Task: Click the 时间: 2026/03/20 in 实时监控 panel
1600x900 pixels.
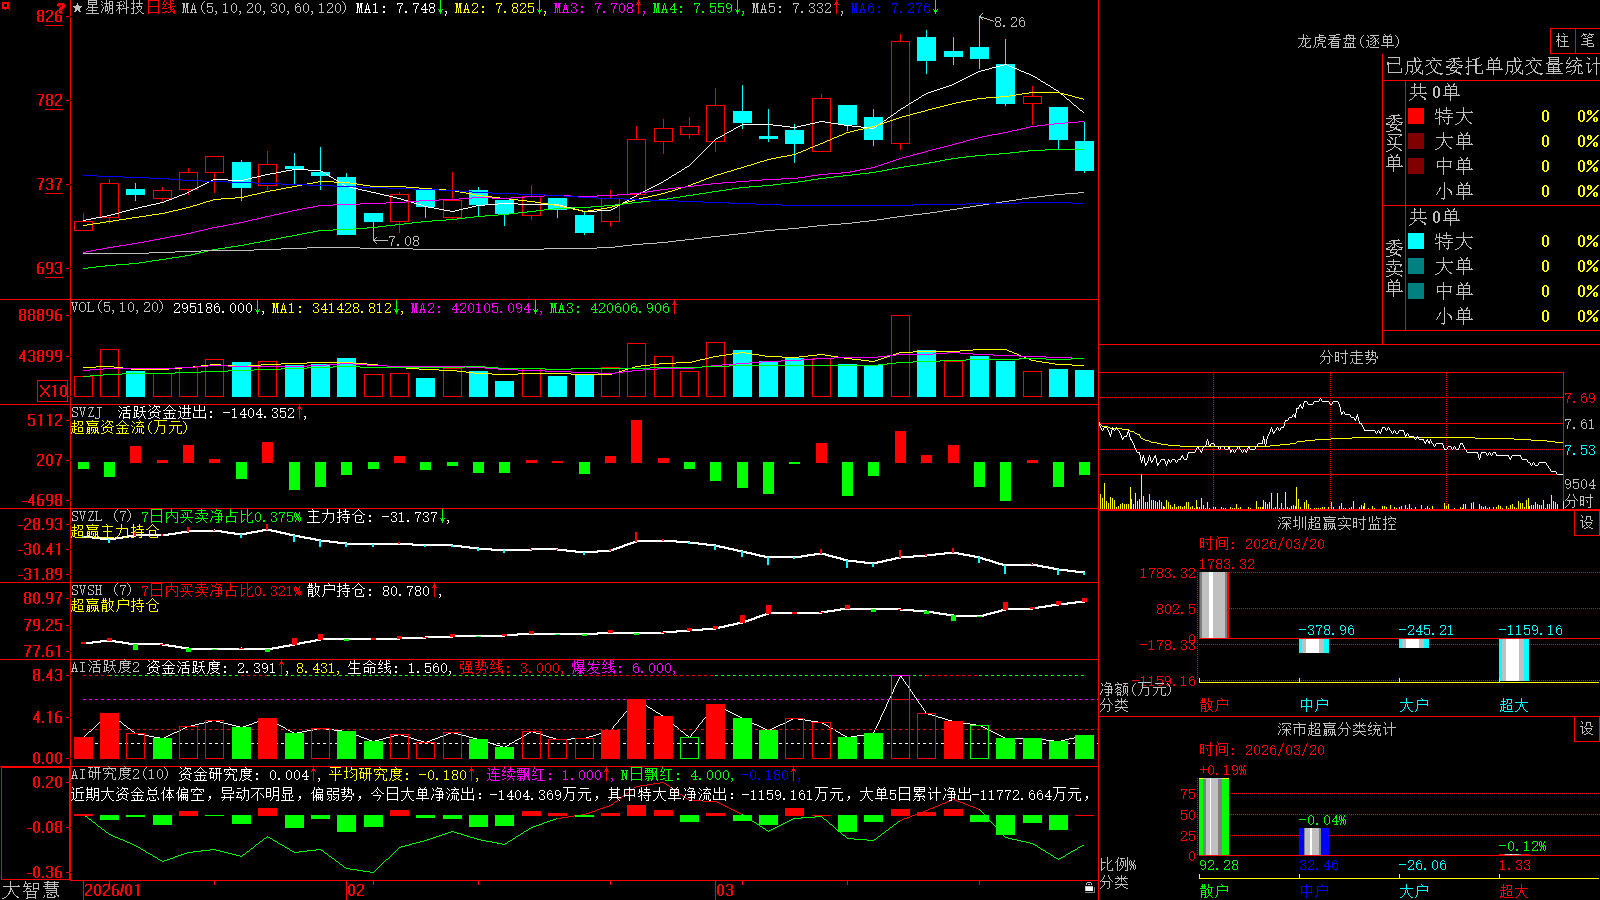Action: click(1262, 544)
